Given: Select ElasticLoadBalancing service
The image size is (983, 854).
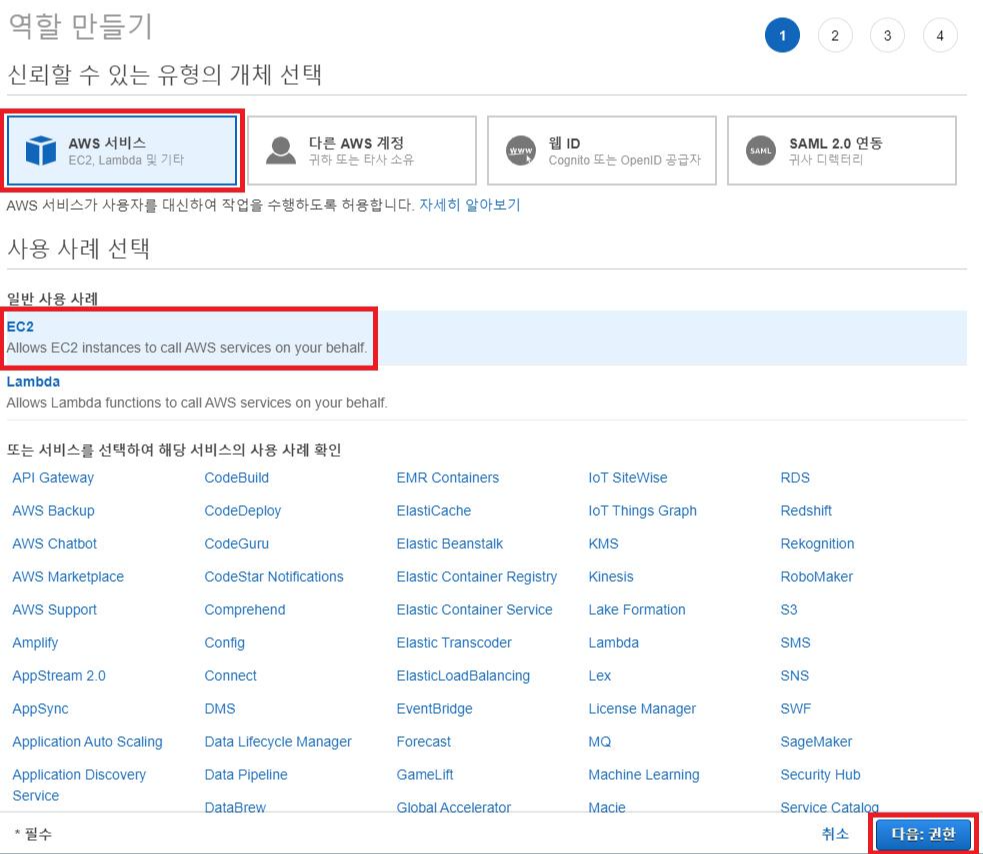Looking at the screenshot, I should 463,675.
